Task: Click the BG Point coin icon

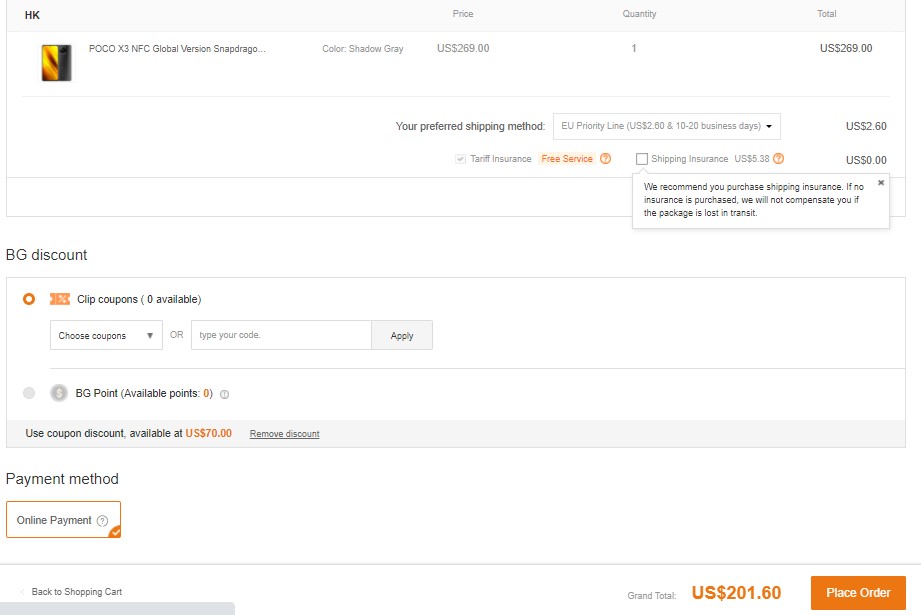Action: pos(59,393)
